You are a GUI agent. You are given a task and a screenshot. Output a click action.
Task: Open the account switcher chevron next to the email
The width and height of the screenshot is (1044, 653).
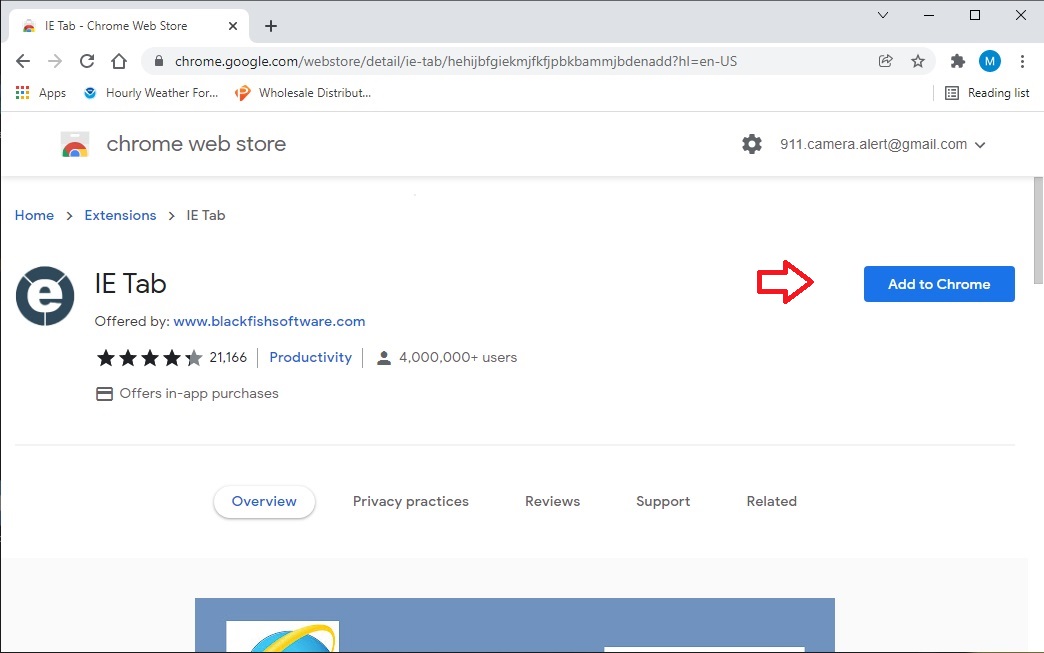tap(980, 143)
